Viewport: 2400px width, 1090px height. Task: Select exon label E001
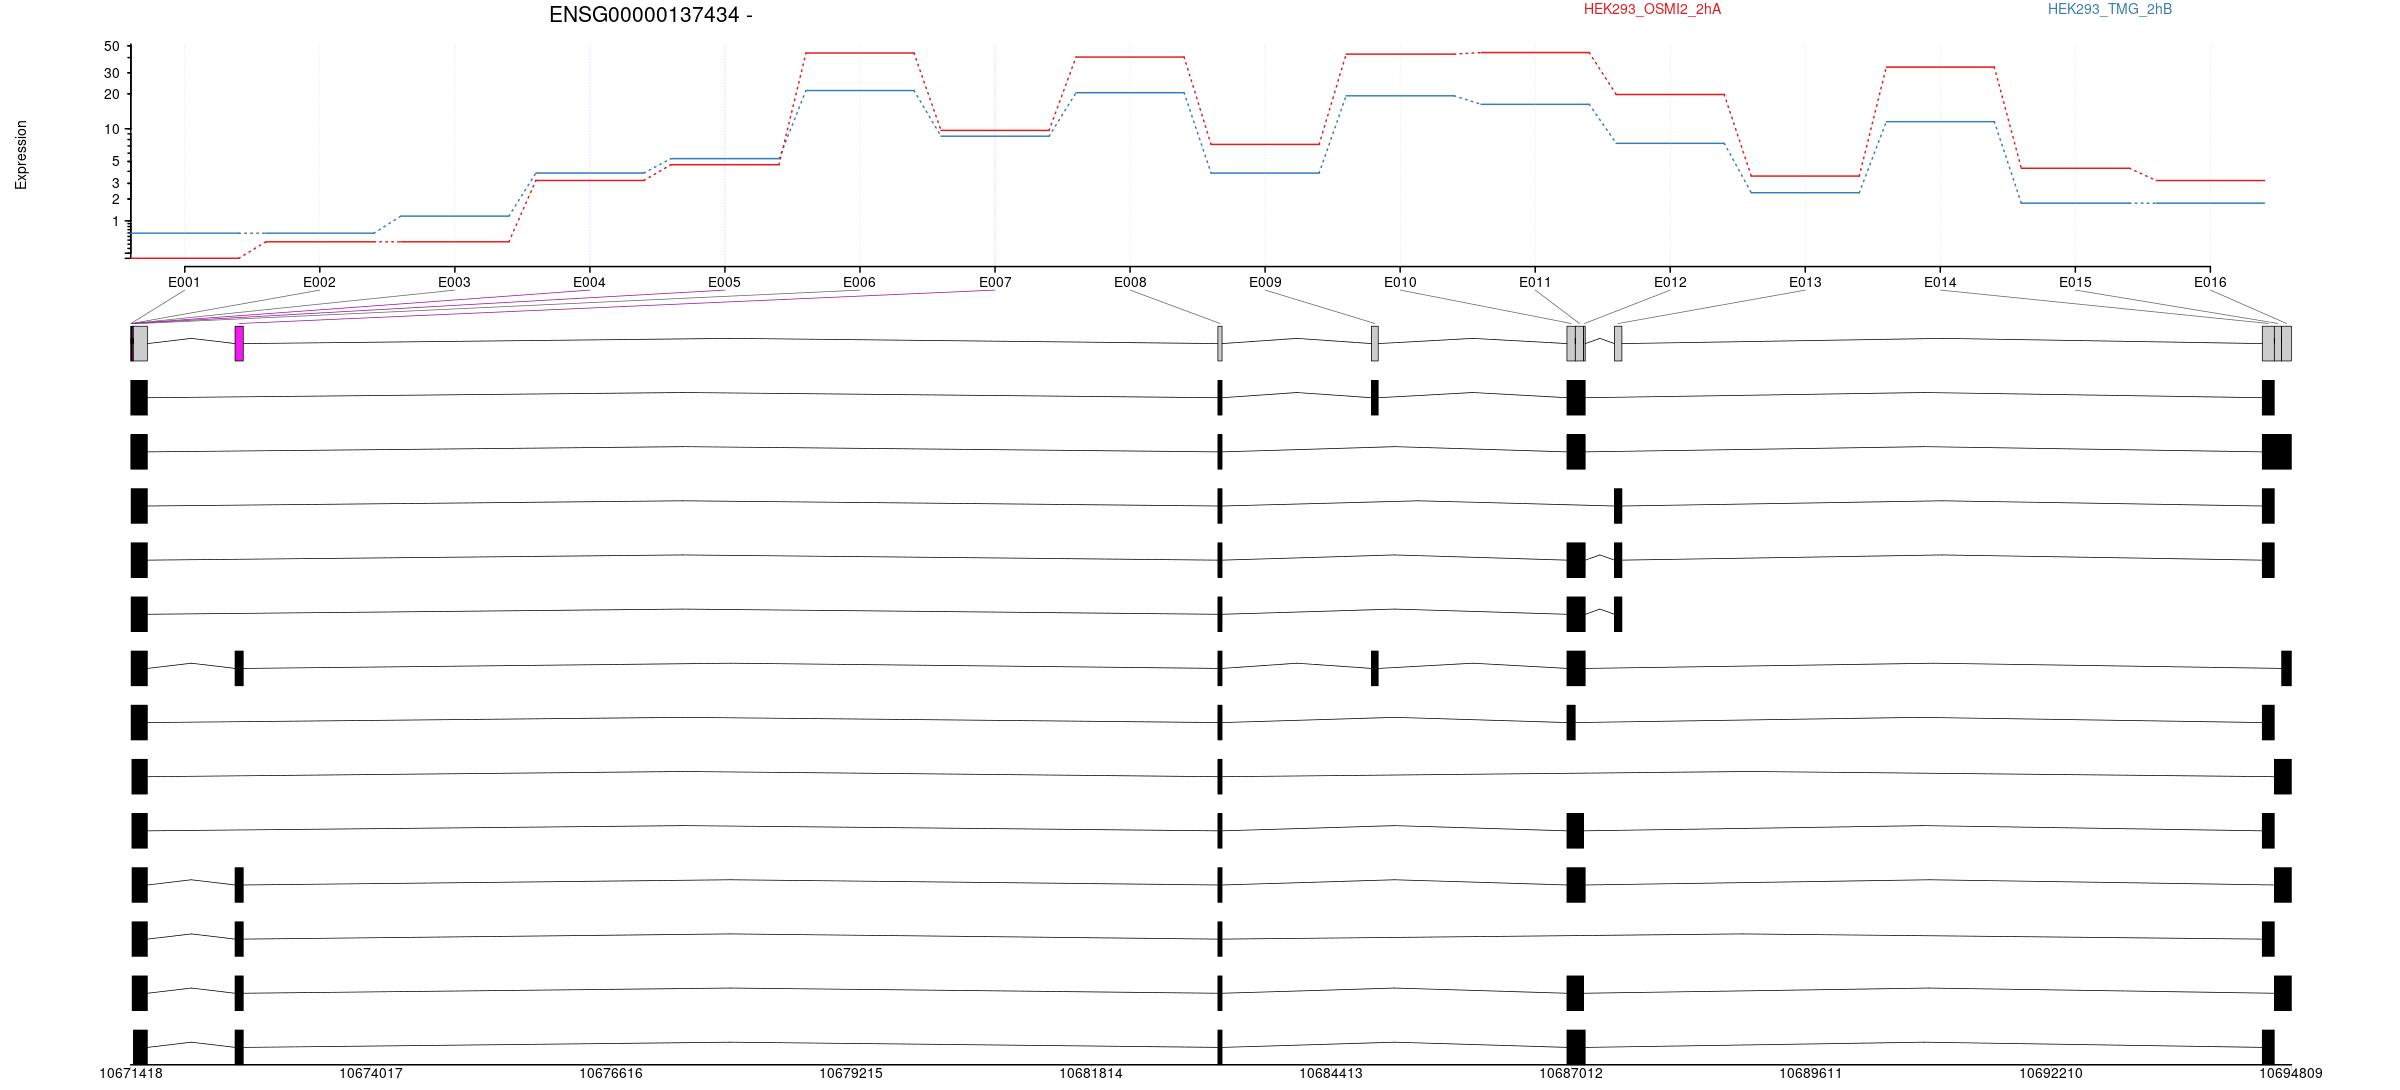click(184, 282)
